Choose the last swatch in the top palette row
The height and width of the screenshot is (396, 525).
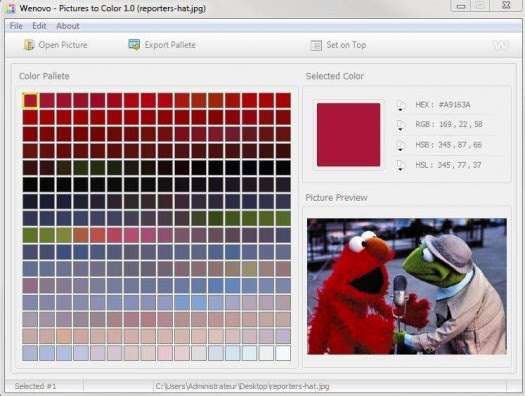283,101
